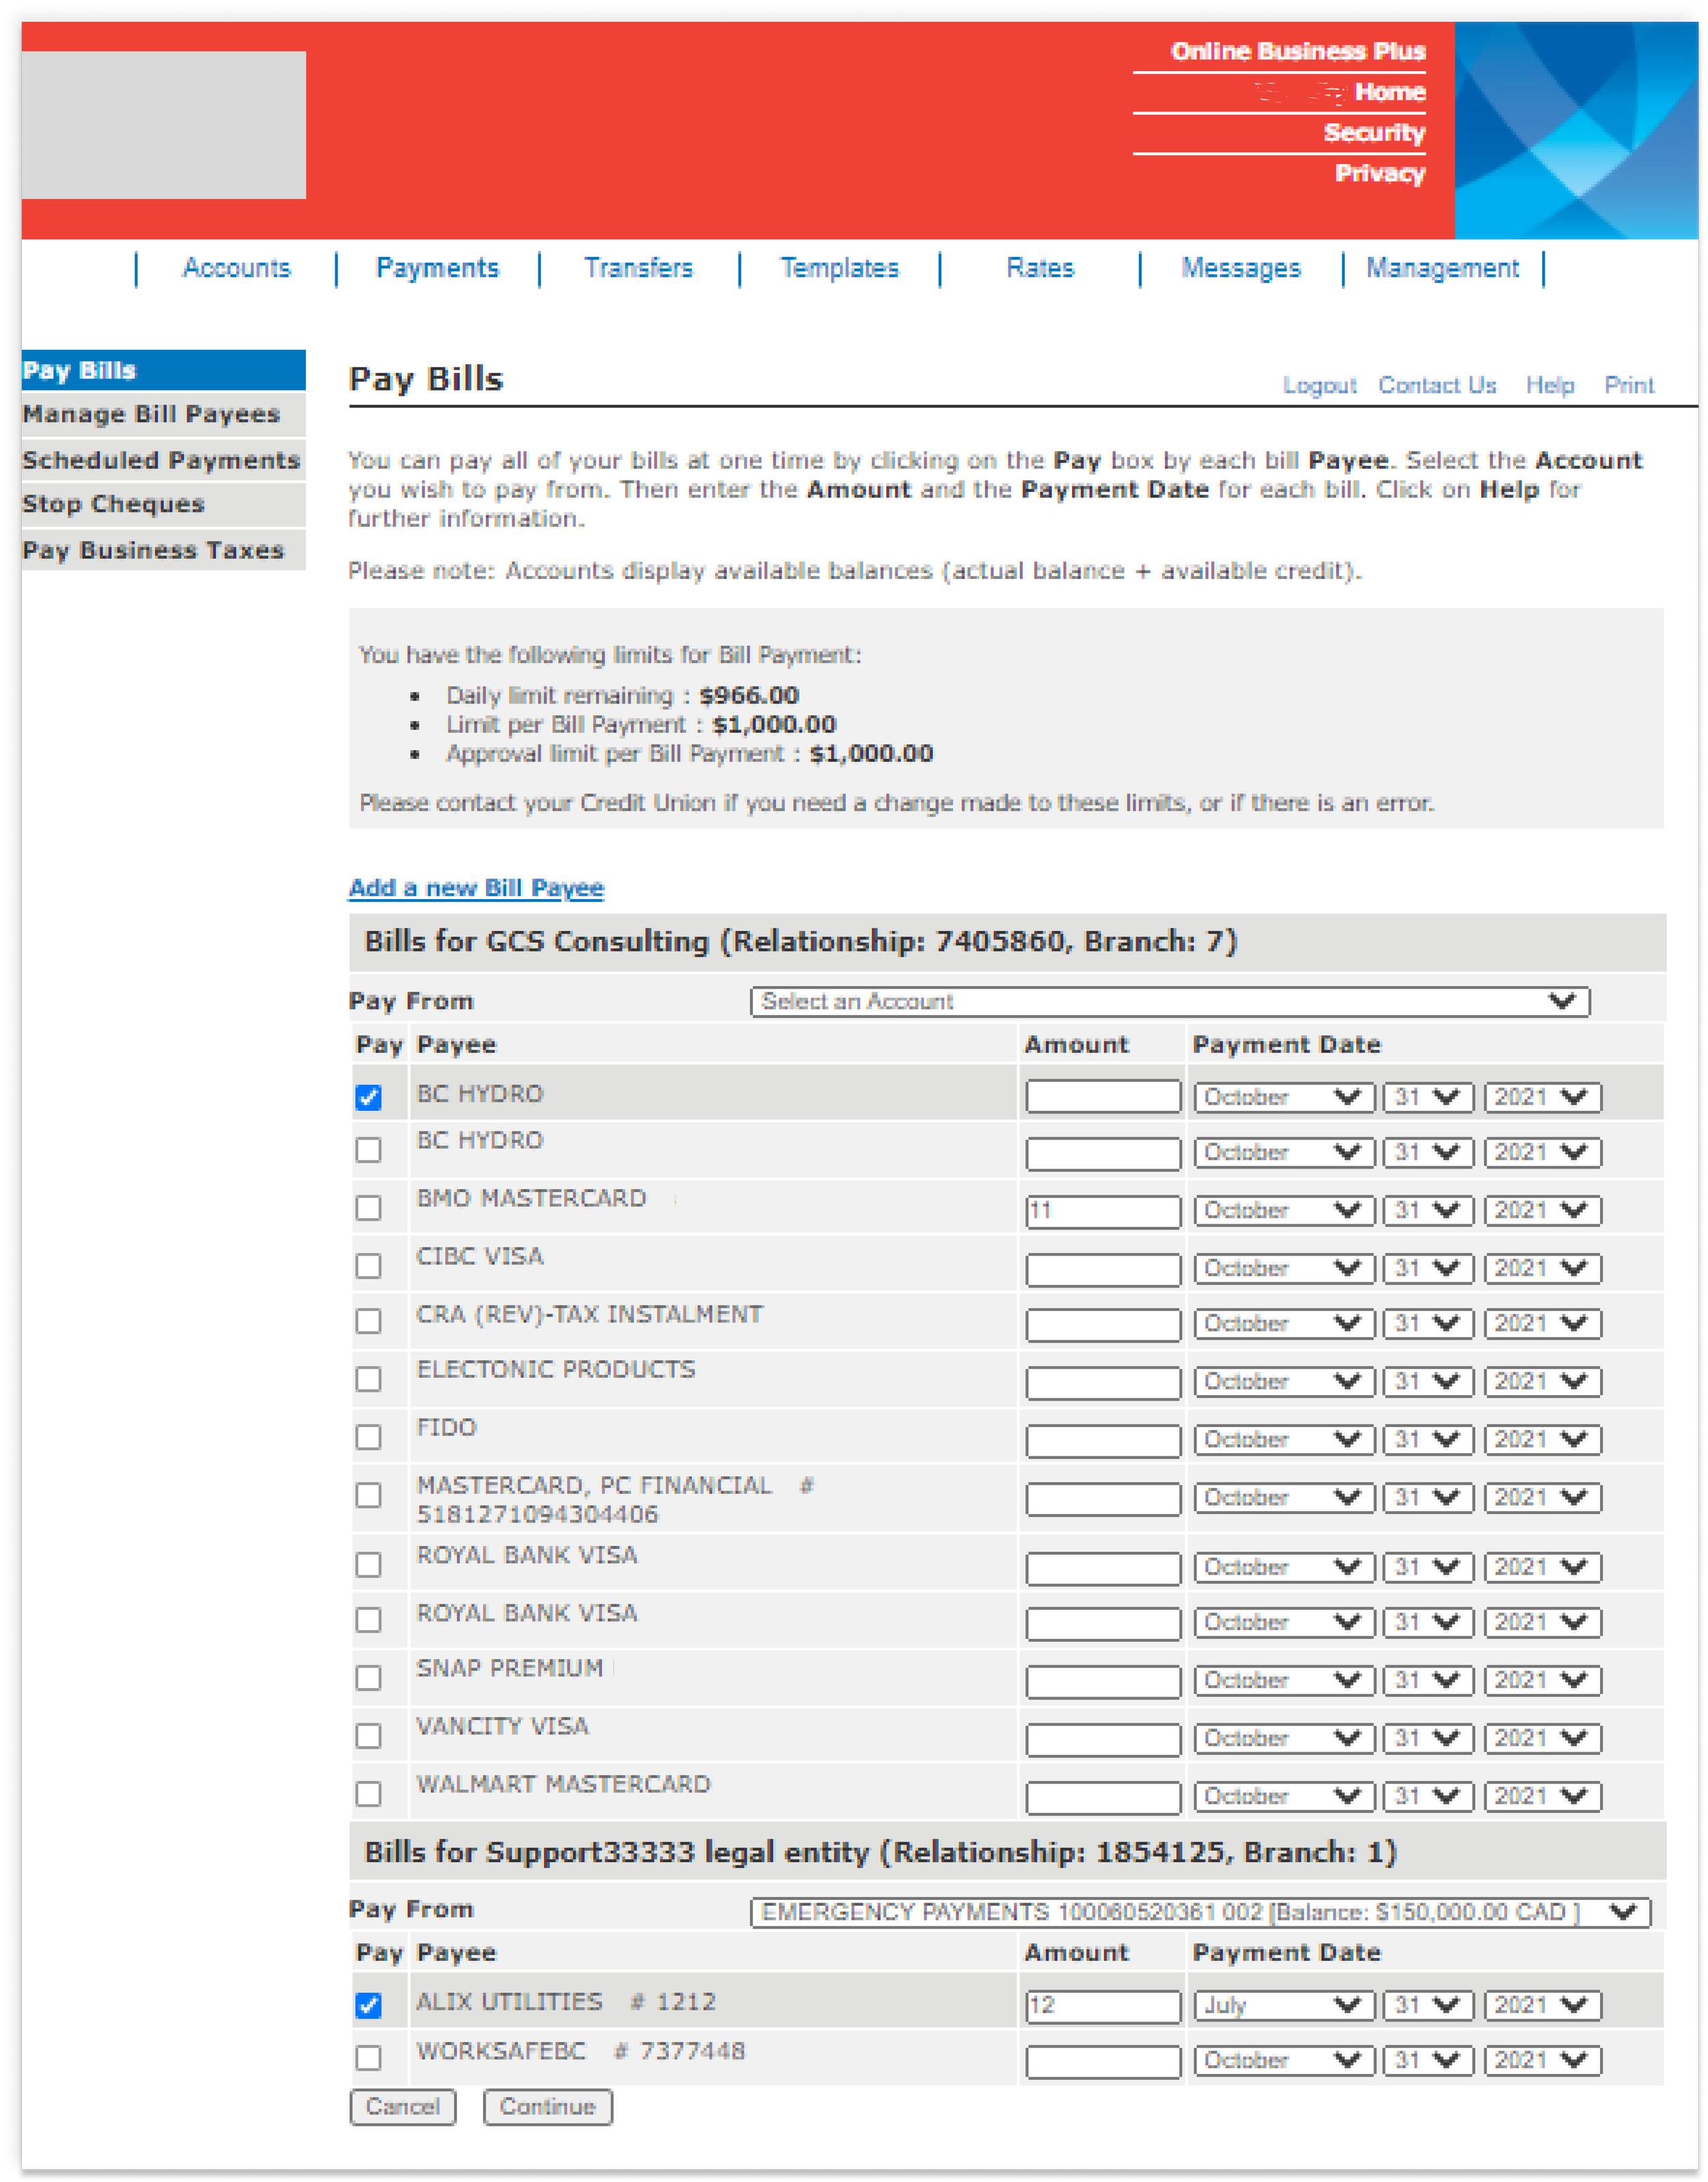
Task: Open day dropdown for CIBC VISA
Action: pos(1428,1268)
